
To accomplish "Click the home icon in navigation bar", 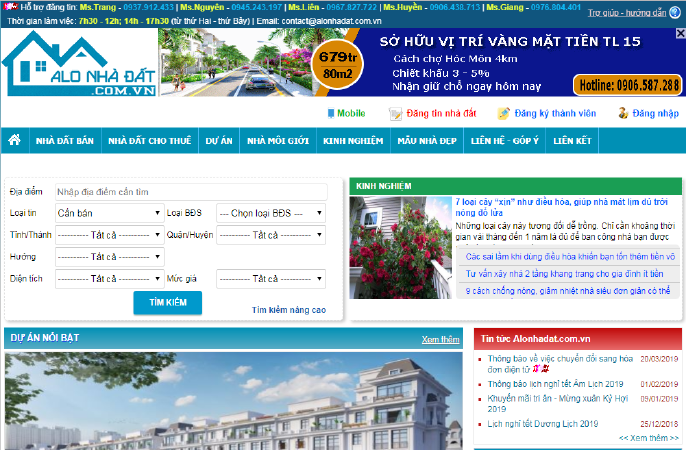I will click(x=14, y=140).
